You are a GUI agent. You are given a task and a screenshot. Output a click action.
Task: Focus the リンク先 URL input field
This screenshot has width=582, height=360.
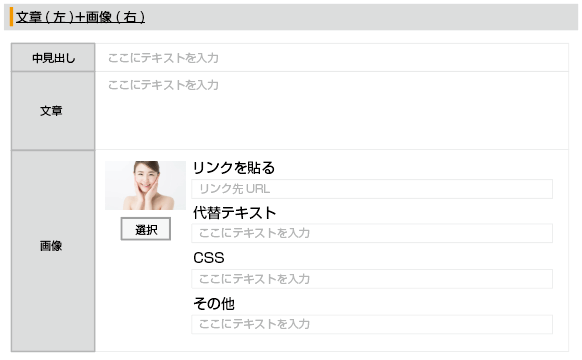372,189
